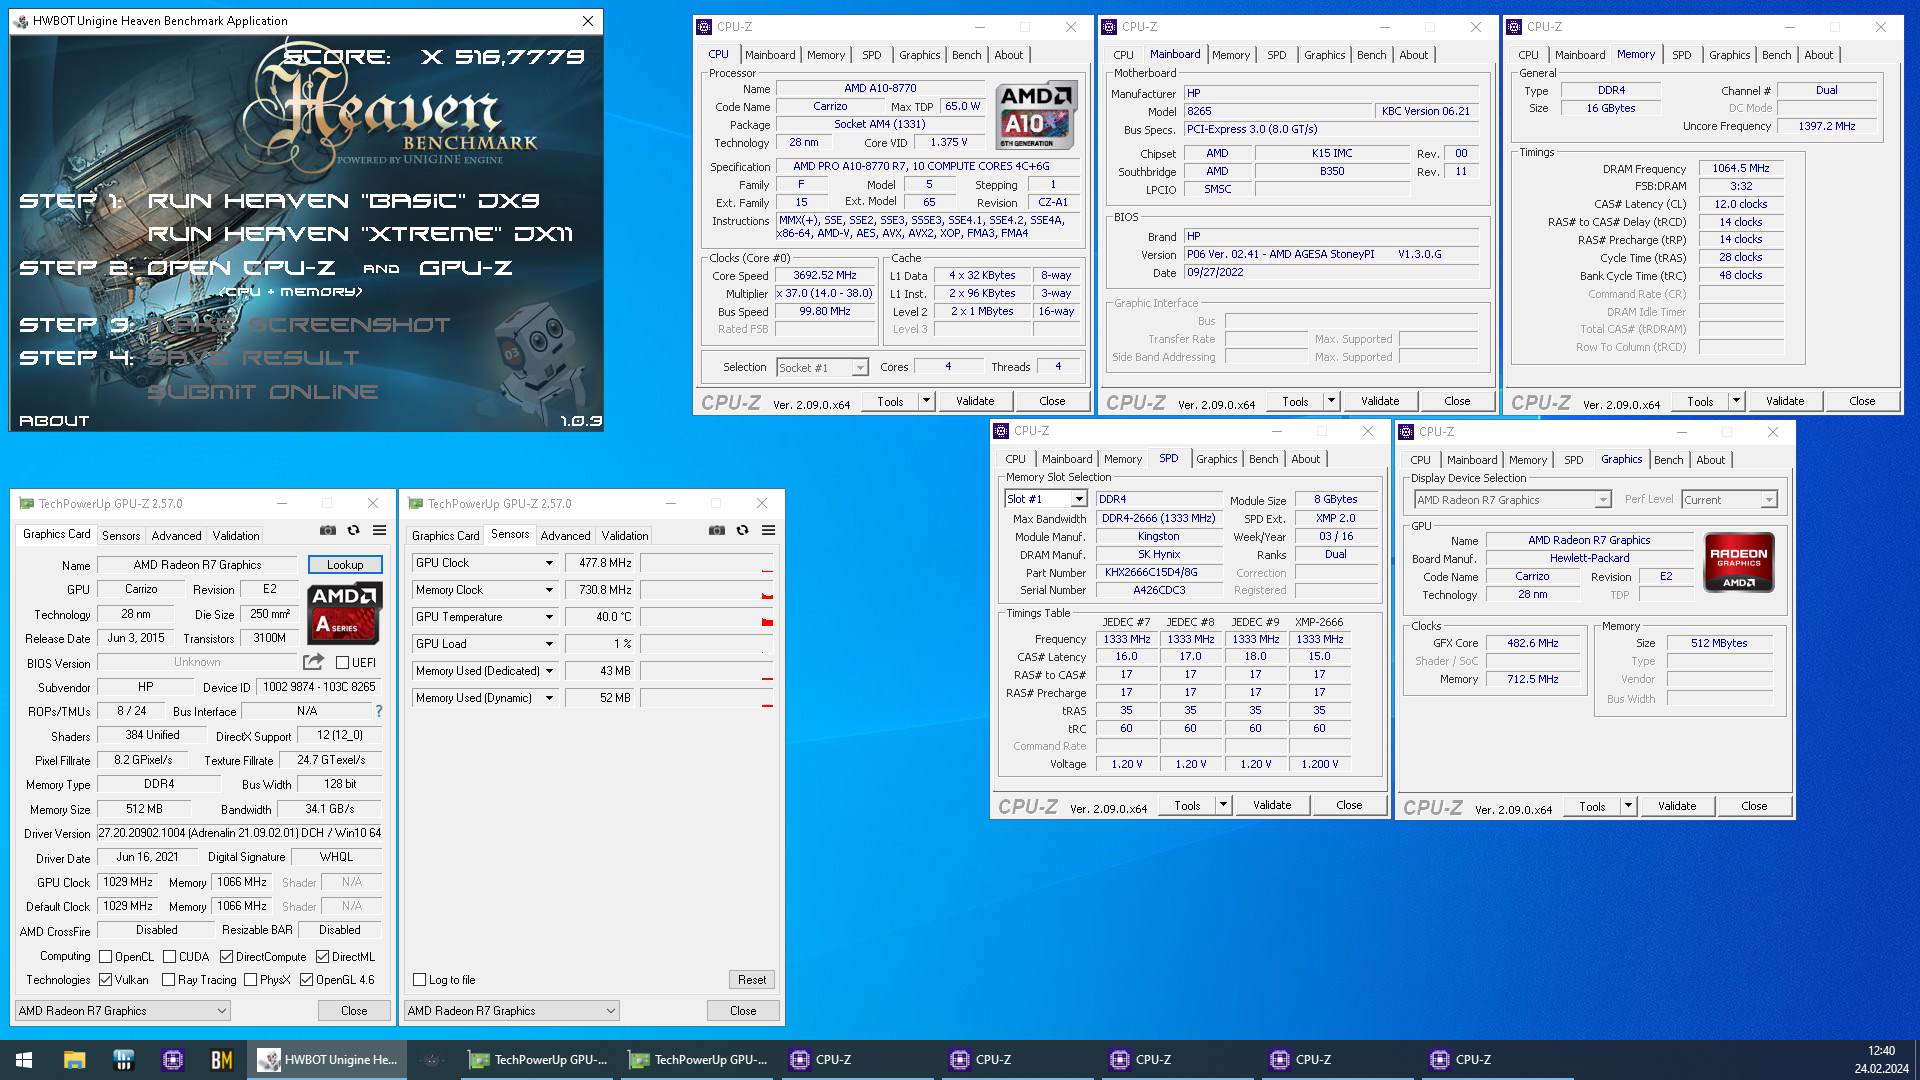The width and height of the screenshot is (1920, 1080).
Task: Click GPU Clock sensor graph
Action: (707, 563)
